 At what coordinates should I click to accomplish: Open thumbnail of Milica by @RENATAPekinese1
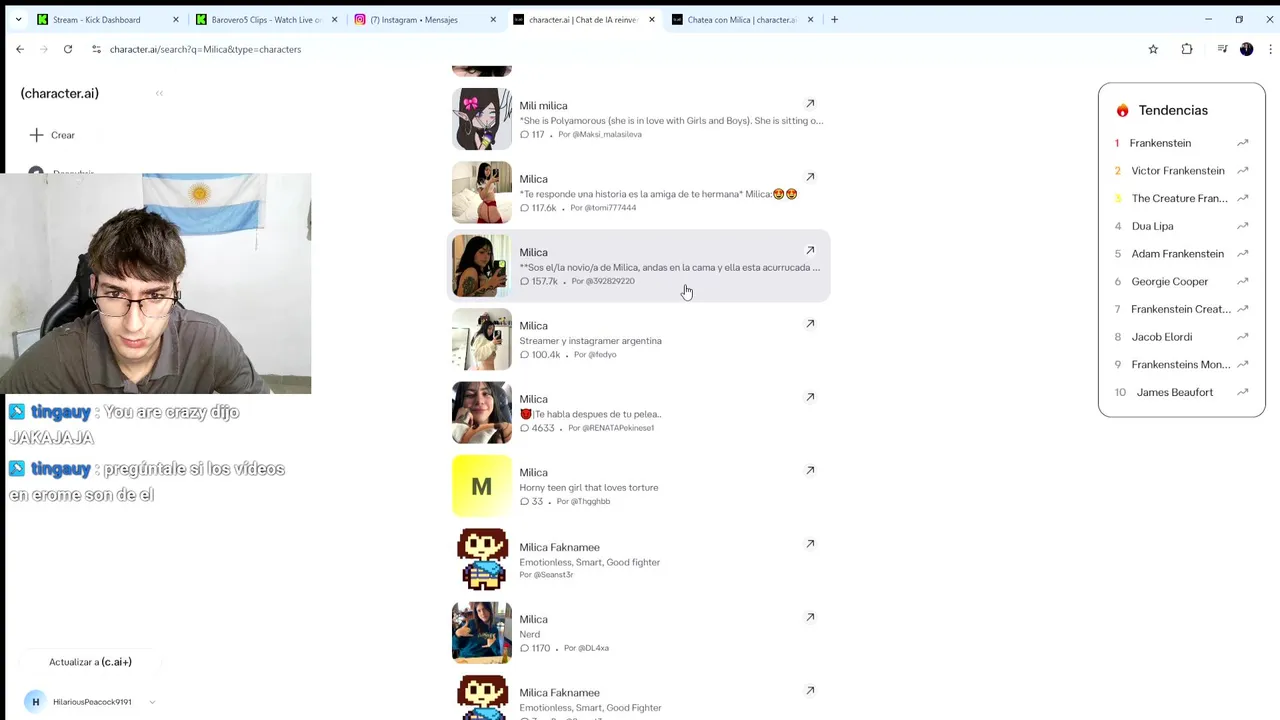[482, 412]
